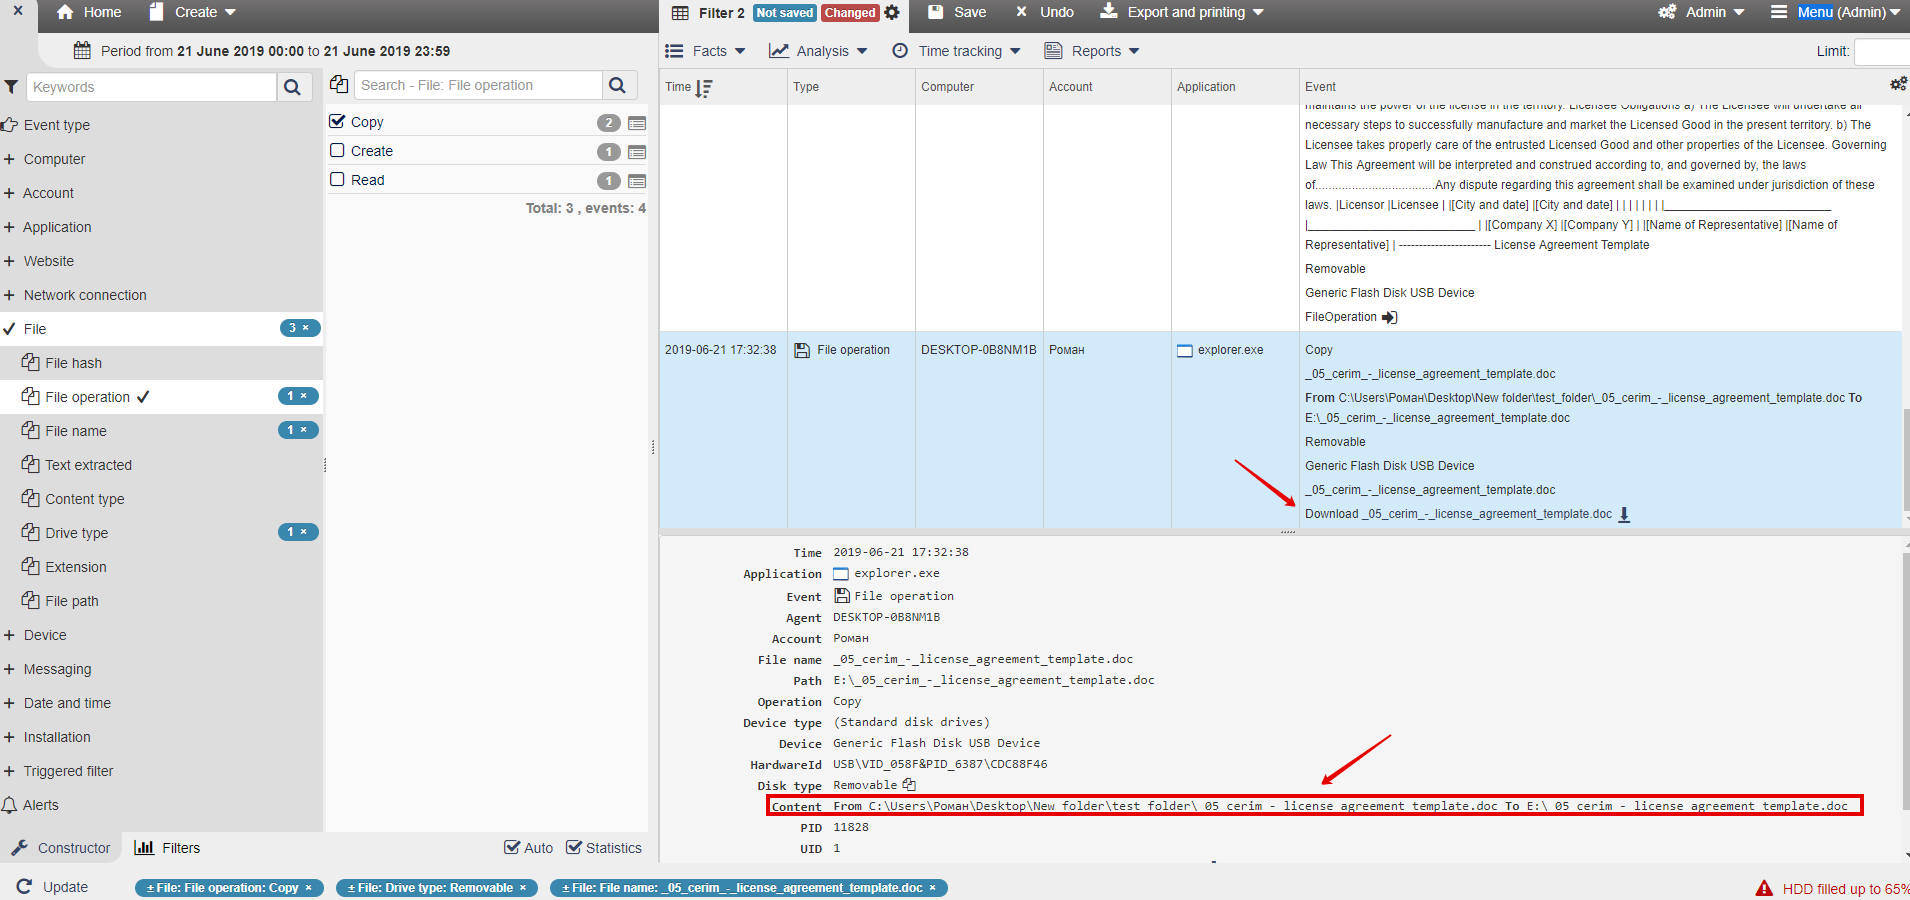Expand the Computer filter category
1910x900 pixels.
click(x=9, y=159)
